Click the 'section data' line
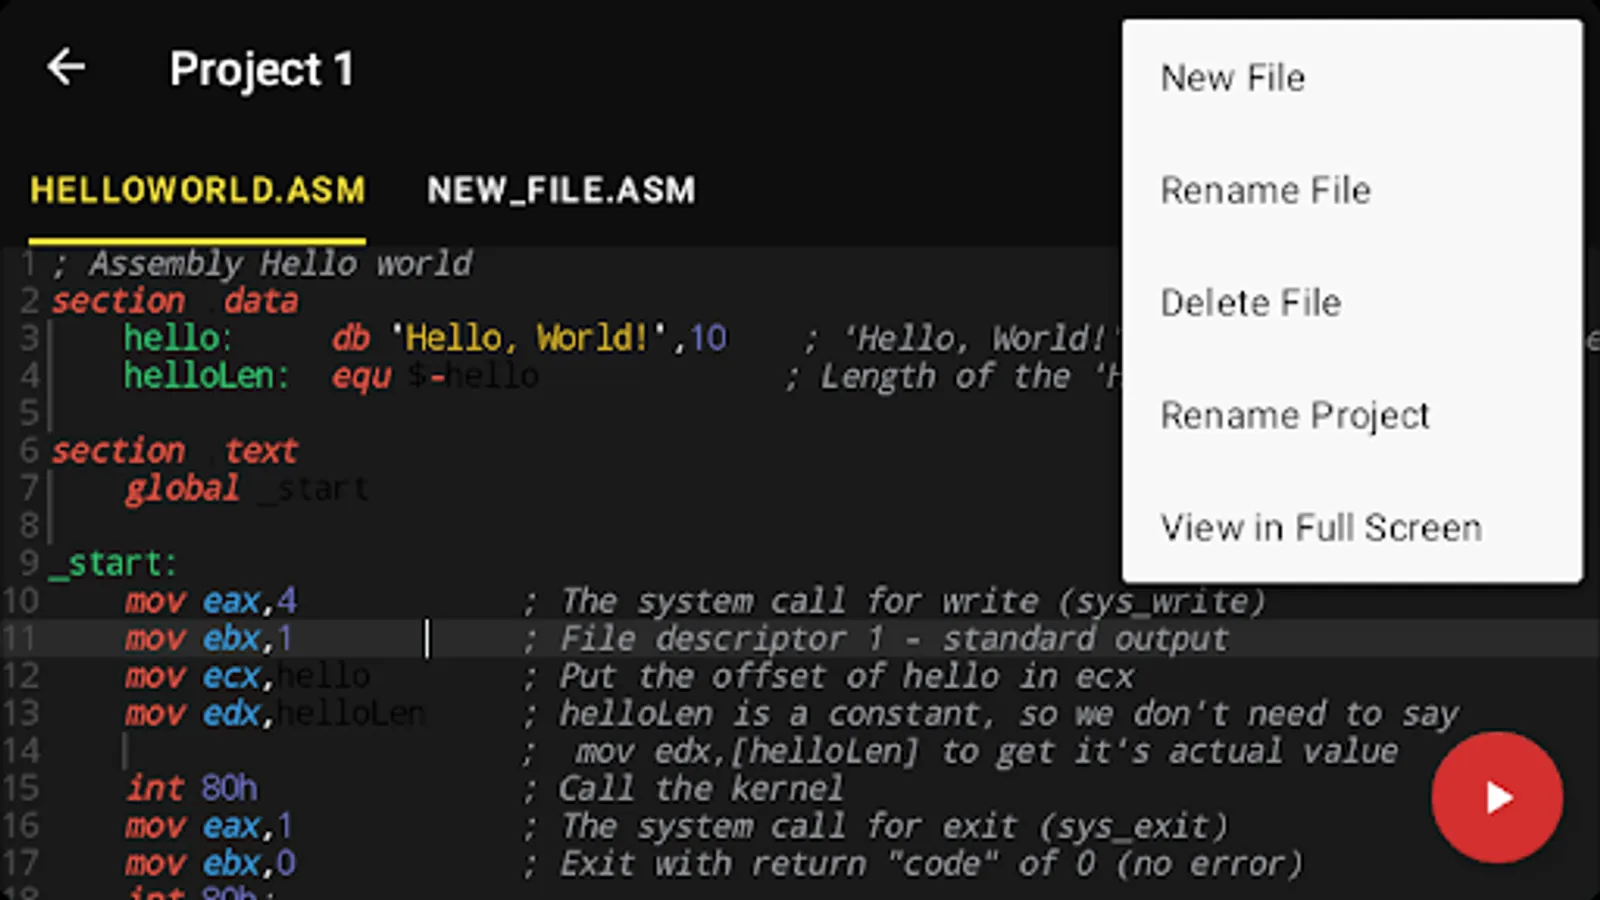Screen dimensions: 1600x900 click(175, 301)
